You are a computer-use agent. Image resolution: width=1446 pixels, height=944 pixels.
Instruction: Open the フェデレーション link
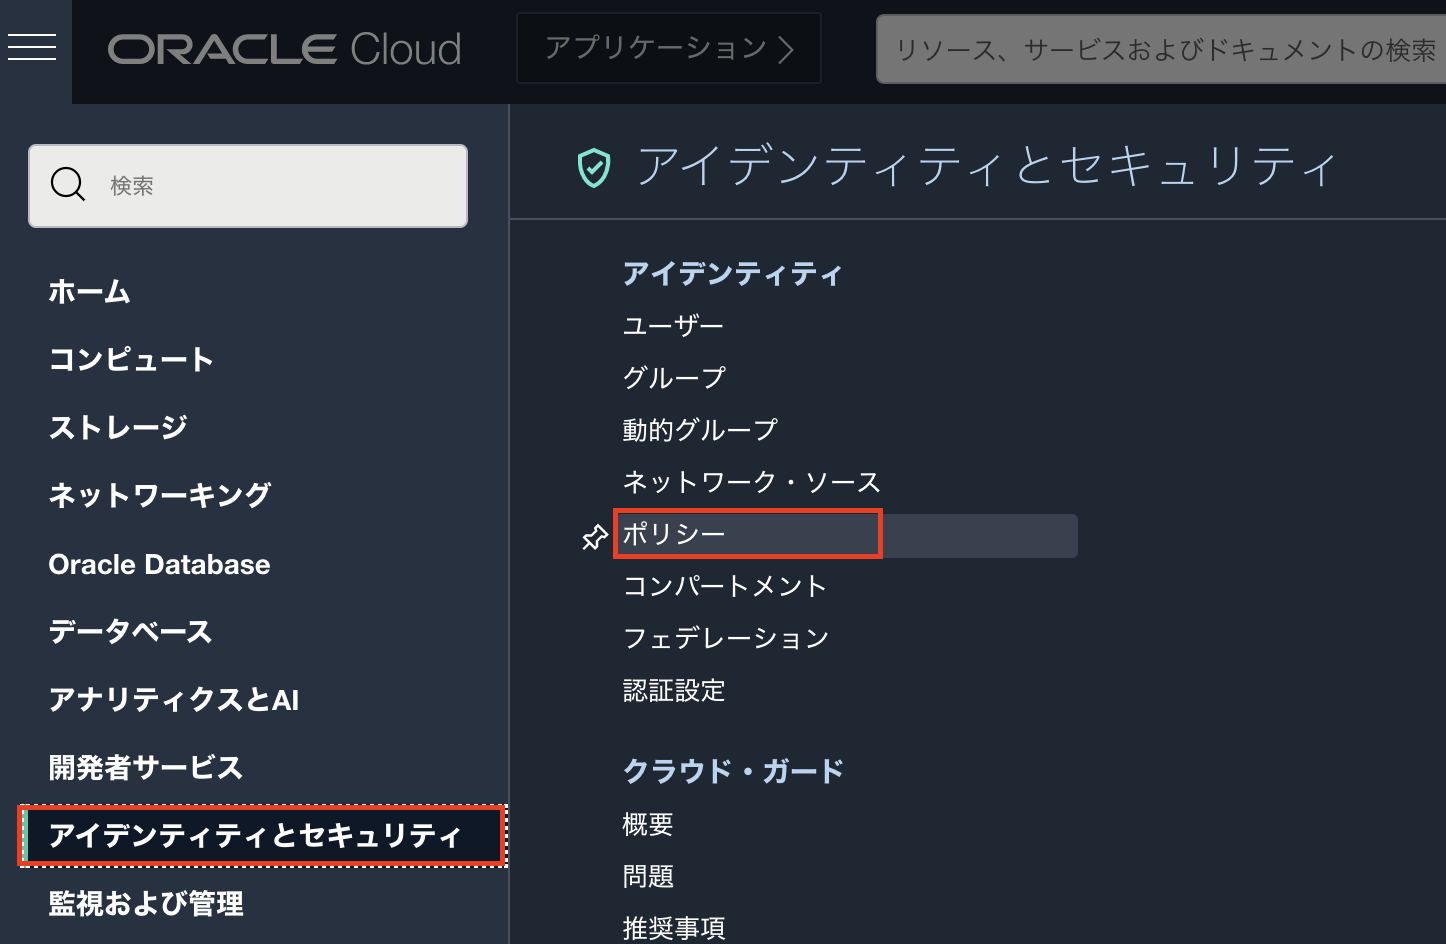(x=726, y=638)
